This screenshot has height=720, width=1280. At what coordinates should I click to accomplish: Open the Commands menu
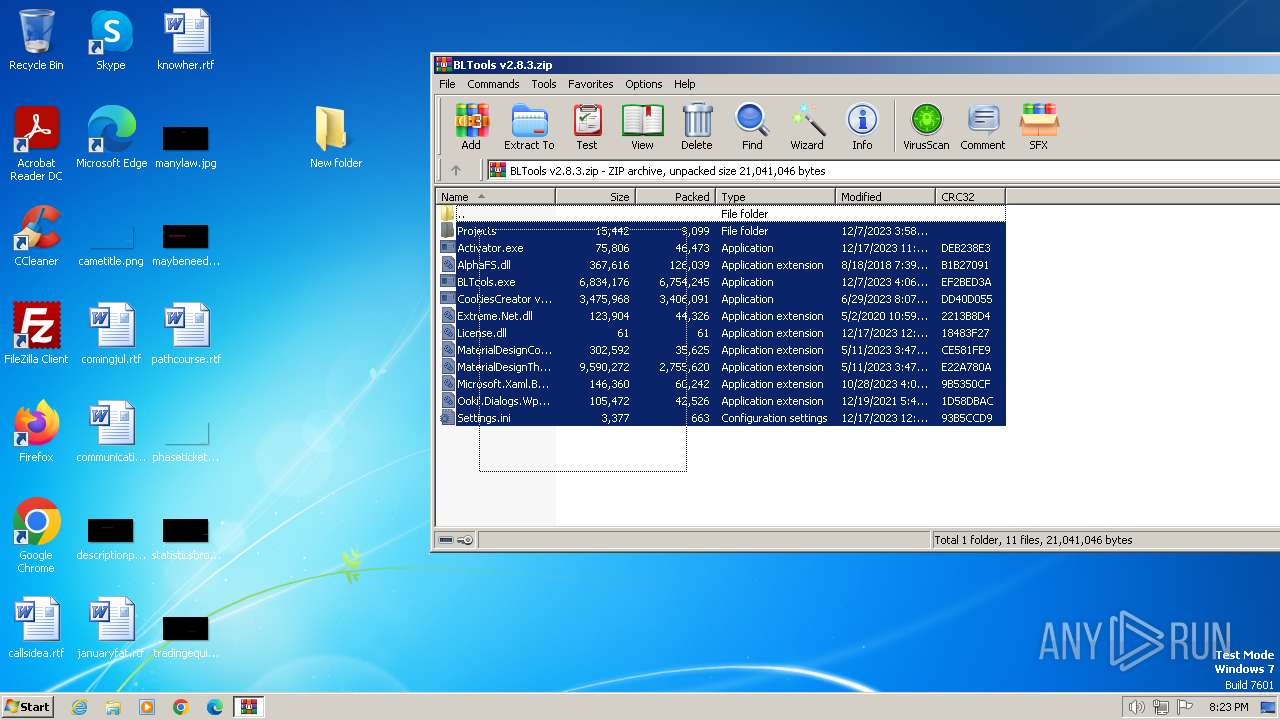click(493, 84)
